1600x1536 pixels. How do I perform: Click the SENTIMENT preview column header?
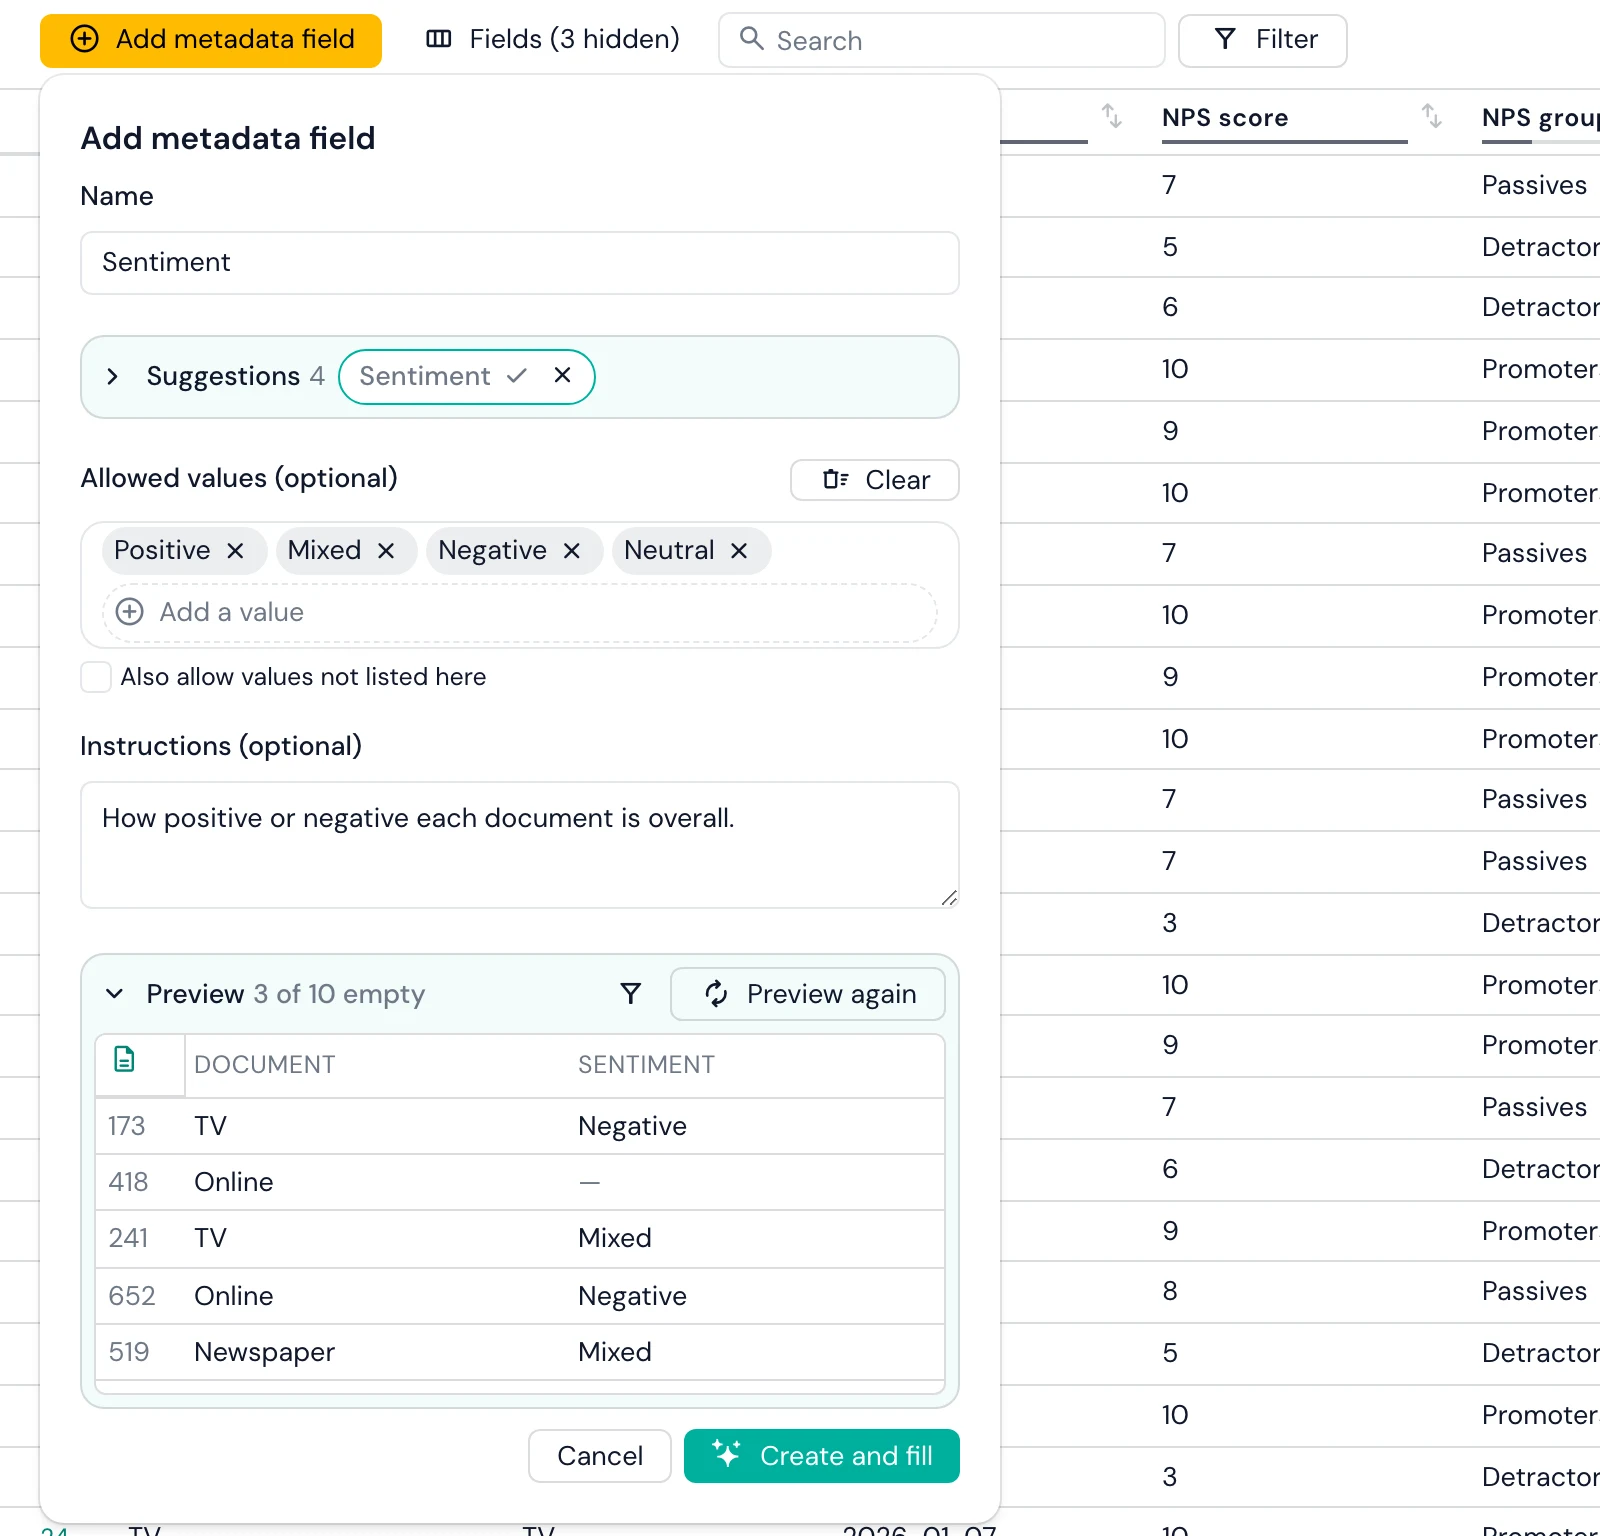point(646,1065)
